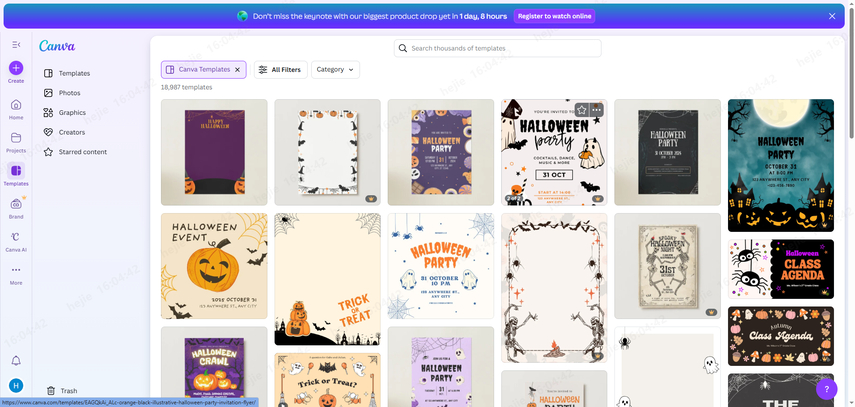Image resolution: width=855 pixels, height=407 pixels.
Task: Open the help question-mark button
Action: click(827, 389)
